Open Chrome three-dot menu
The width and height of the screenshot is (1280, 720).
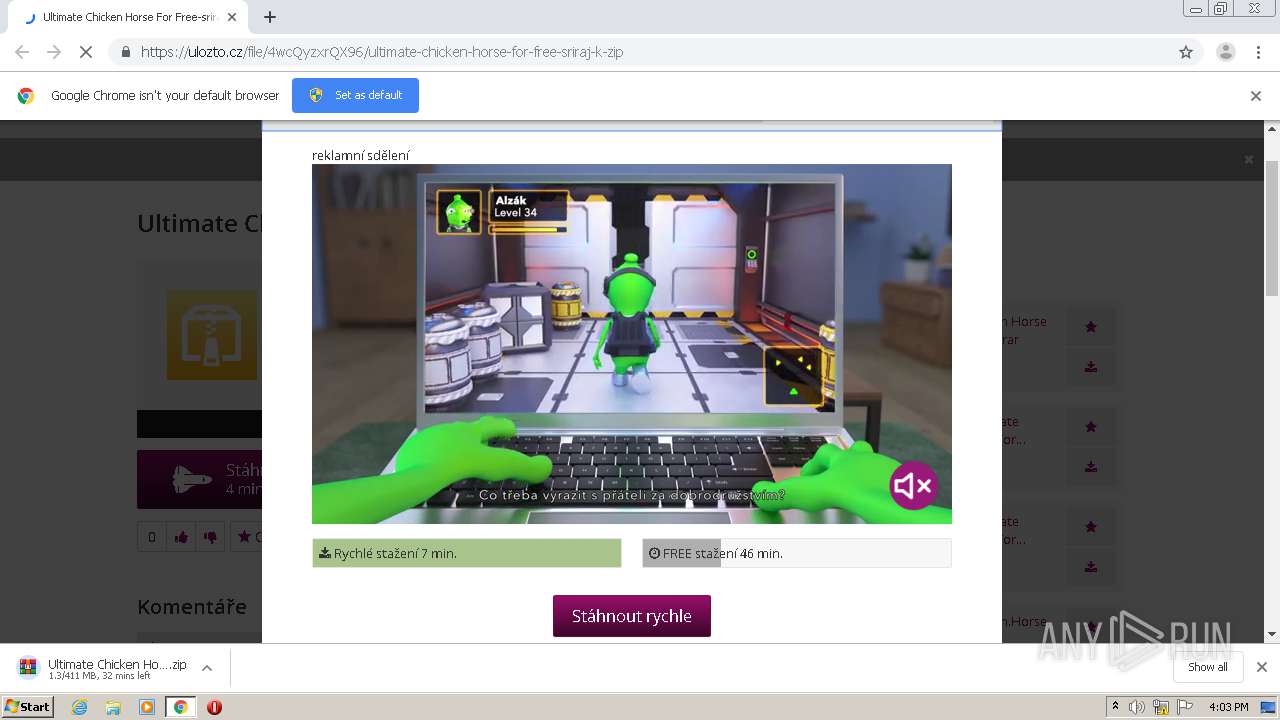point(1259,52)
